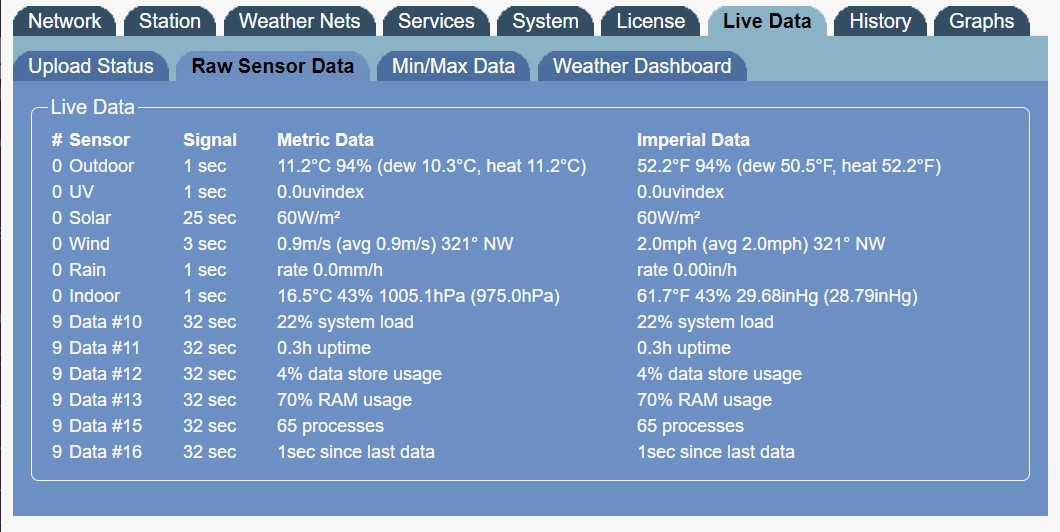Image resolution: width=1060 pixels, height=532 pixels.
Task: Click imperial 0.3h uptime value
Action: pyautogui.click(x=683, y=348)
